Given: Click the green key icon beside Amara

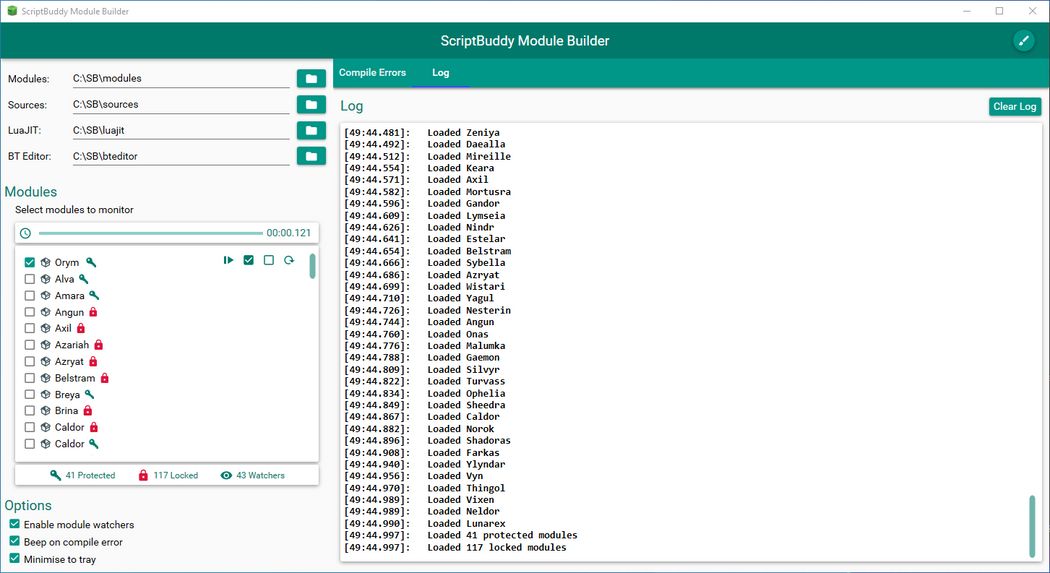Looking at the screenshot, I should (x=95, y=296).
